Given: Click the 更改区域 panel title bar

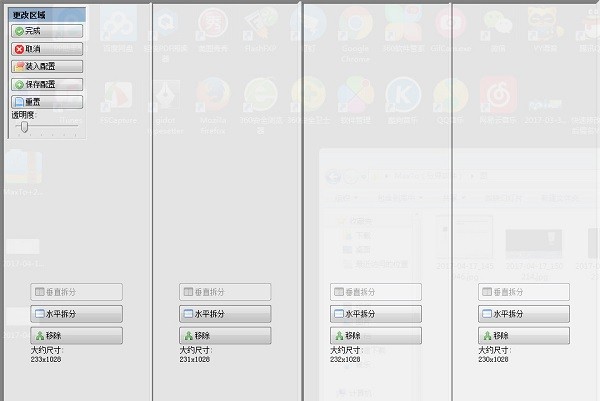Looking at the screenshot, I should (x=47, y=15).
